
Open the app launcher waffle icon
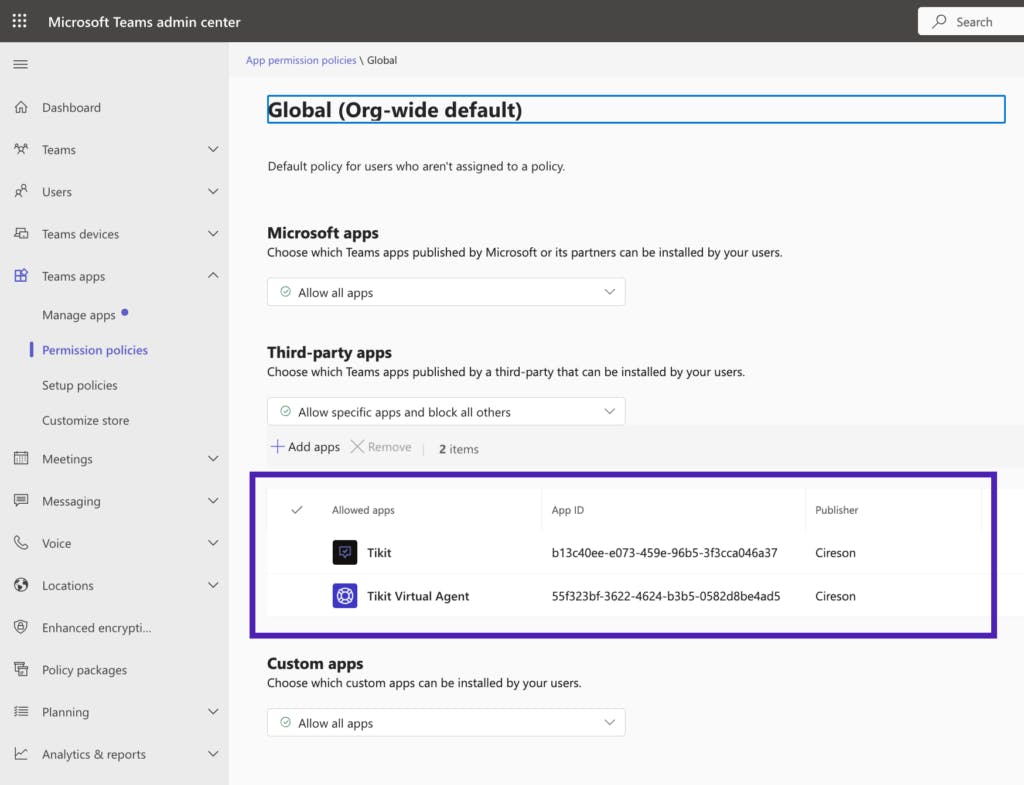click(x=20, y=21)
